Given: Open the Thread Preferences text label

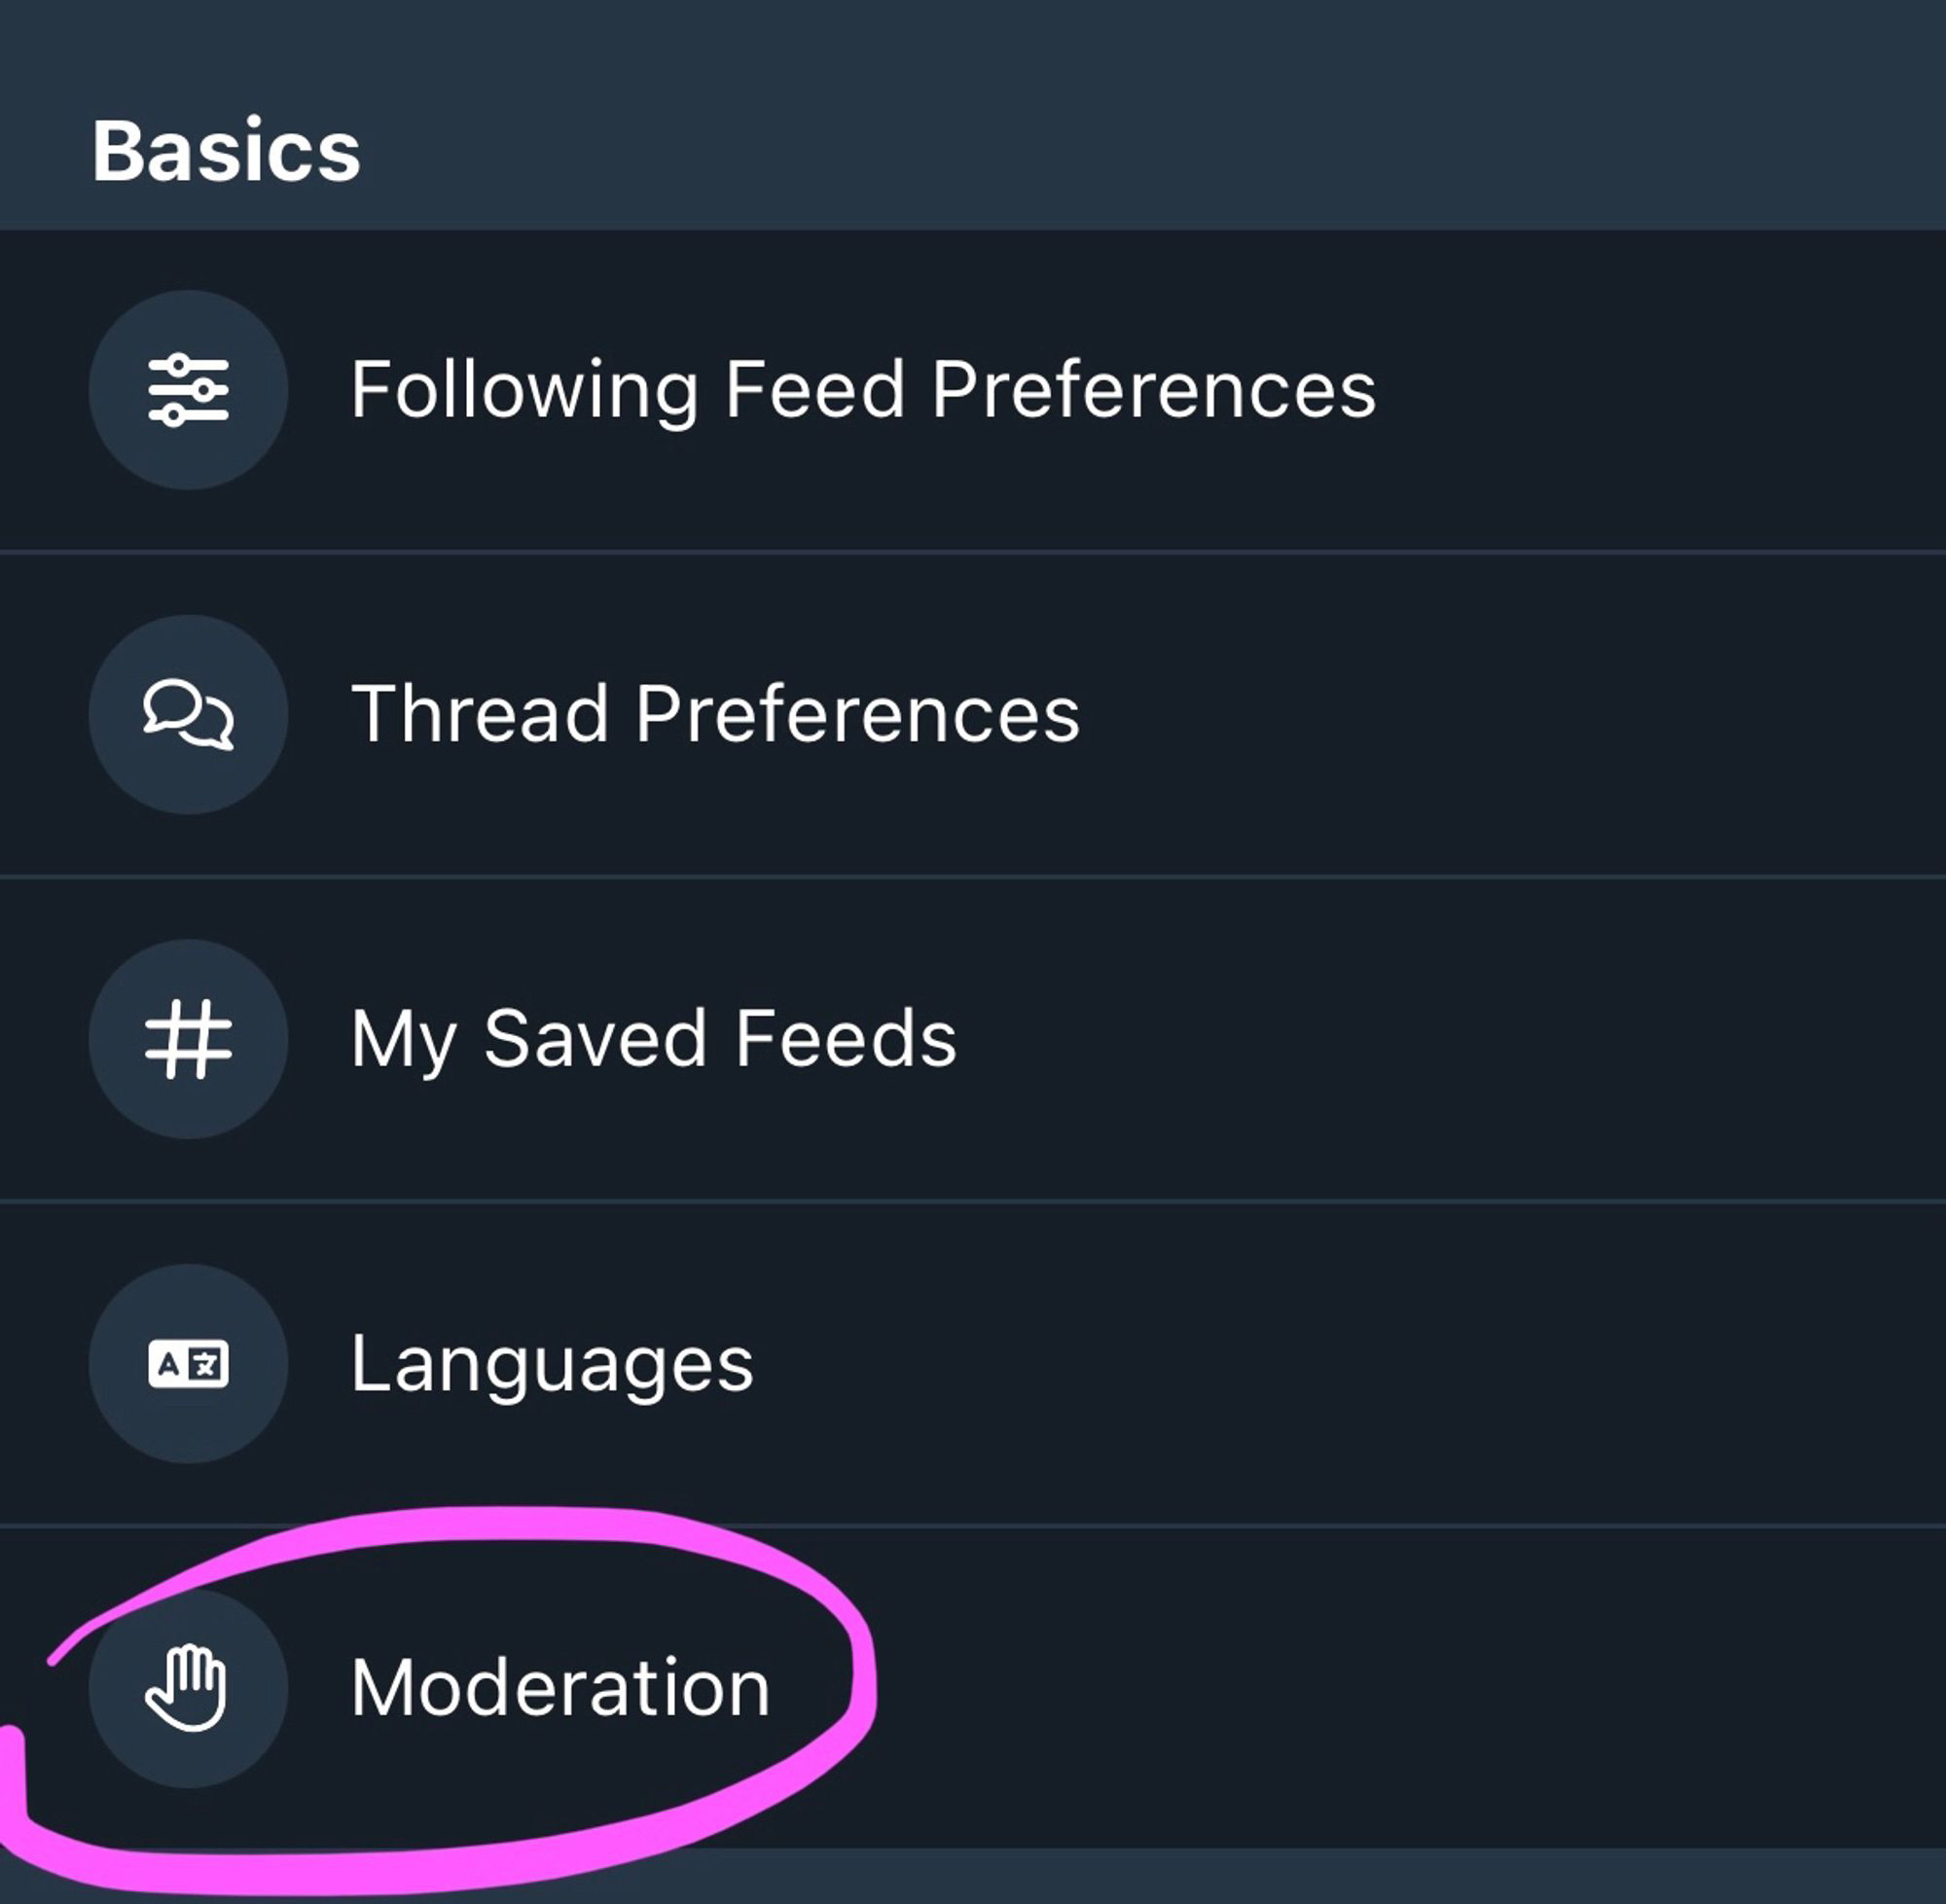Looking at the screenshot, I should pyautogui.click(x=715, y=714).
